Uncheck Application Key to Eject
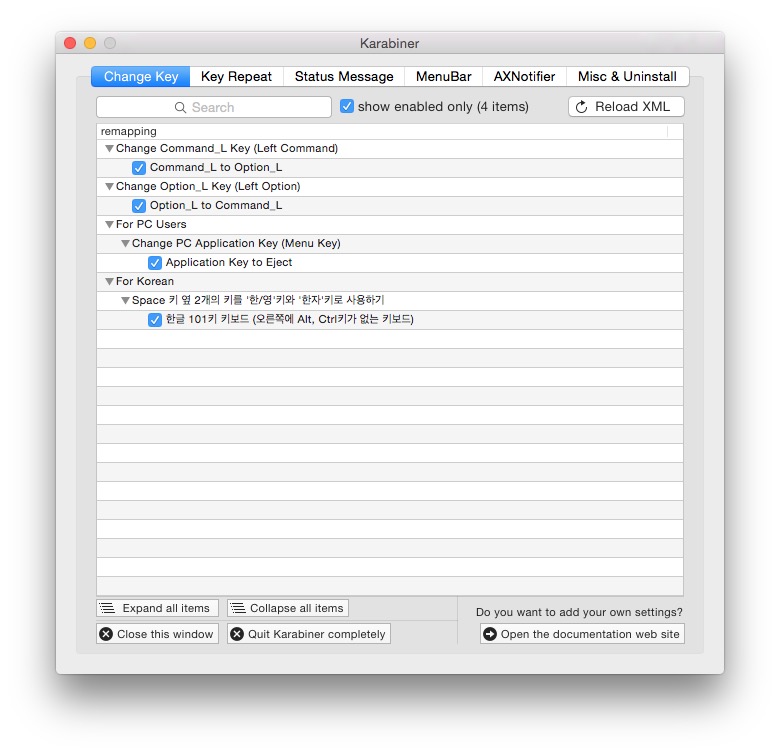 pos(155,263)
